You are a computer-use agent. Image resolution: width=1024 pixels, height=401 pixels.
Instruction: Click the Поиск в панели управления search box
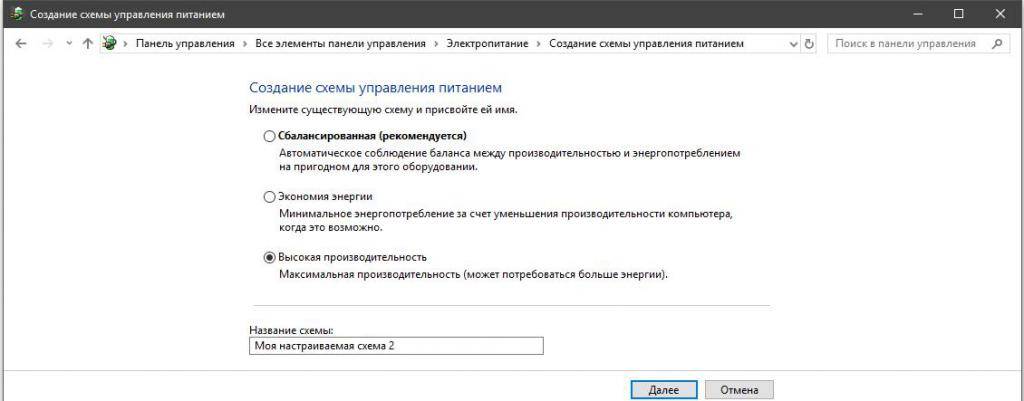coord(905,44)
